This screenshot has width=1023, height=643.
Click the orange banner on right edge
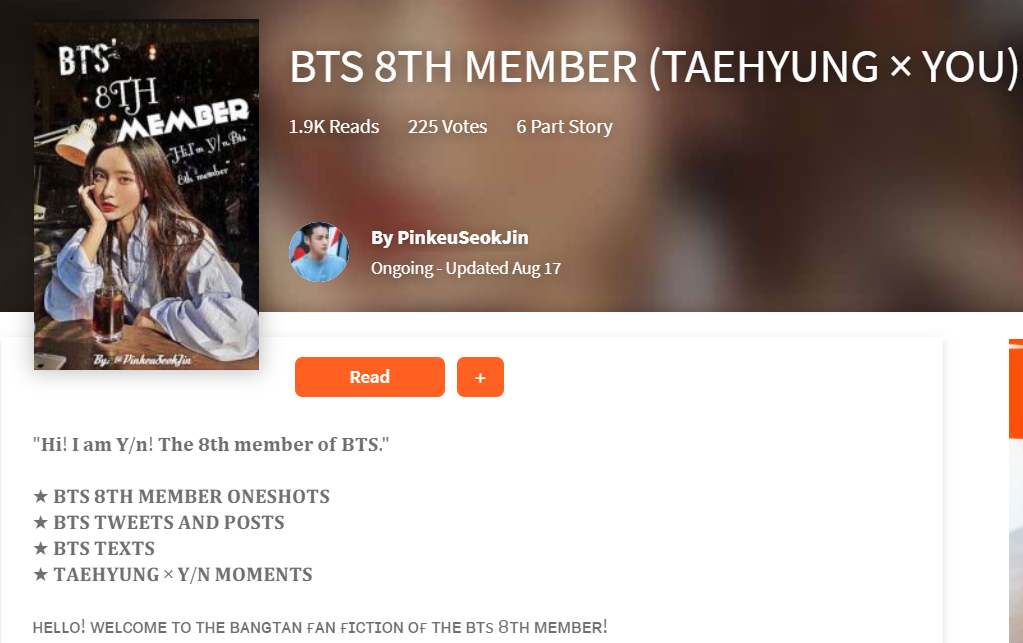click(x=1016, y=389)
